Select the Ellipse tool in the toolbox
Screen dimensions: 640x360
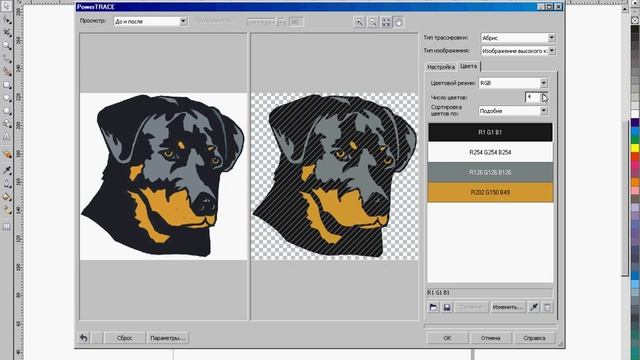[7, 98]
